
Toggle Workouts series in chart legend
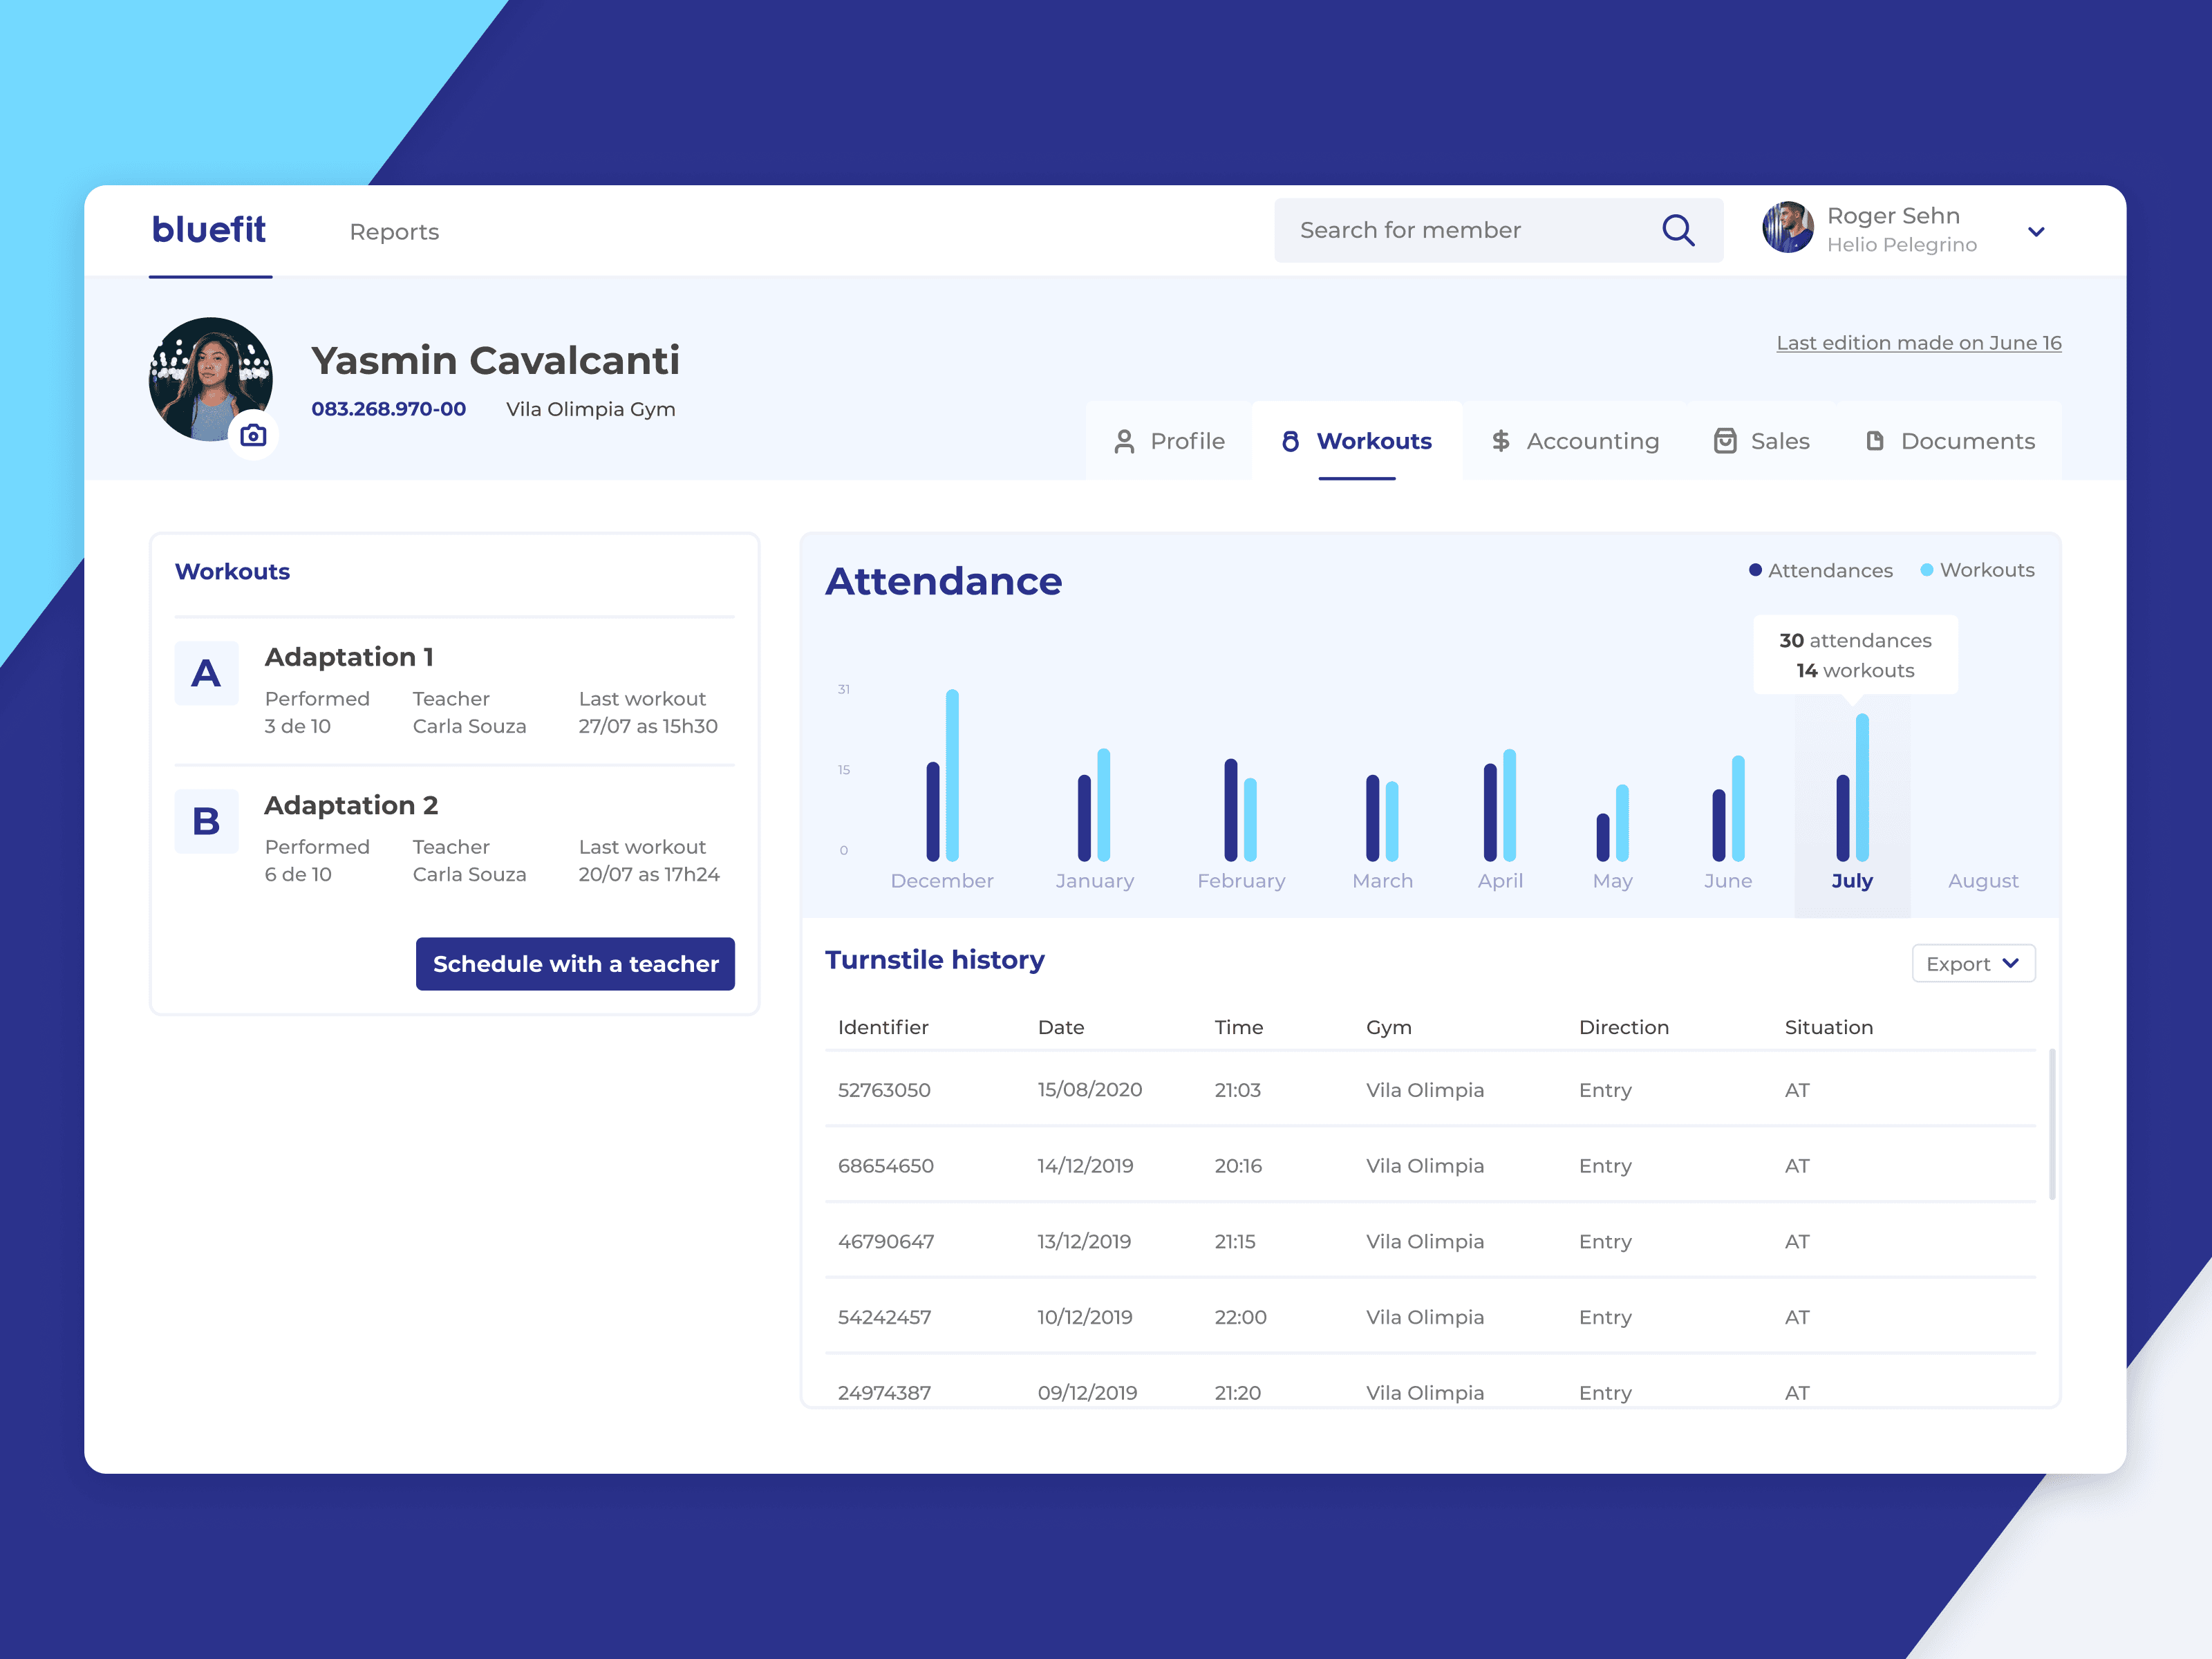[x=1977, y=570]
